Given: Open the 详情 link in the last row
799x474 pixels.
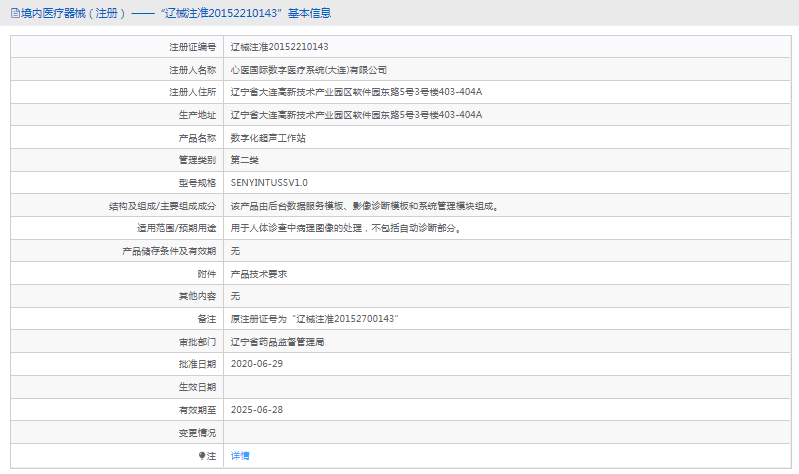Looking at the screenshot, I should [240, 455].
